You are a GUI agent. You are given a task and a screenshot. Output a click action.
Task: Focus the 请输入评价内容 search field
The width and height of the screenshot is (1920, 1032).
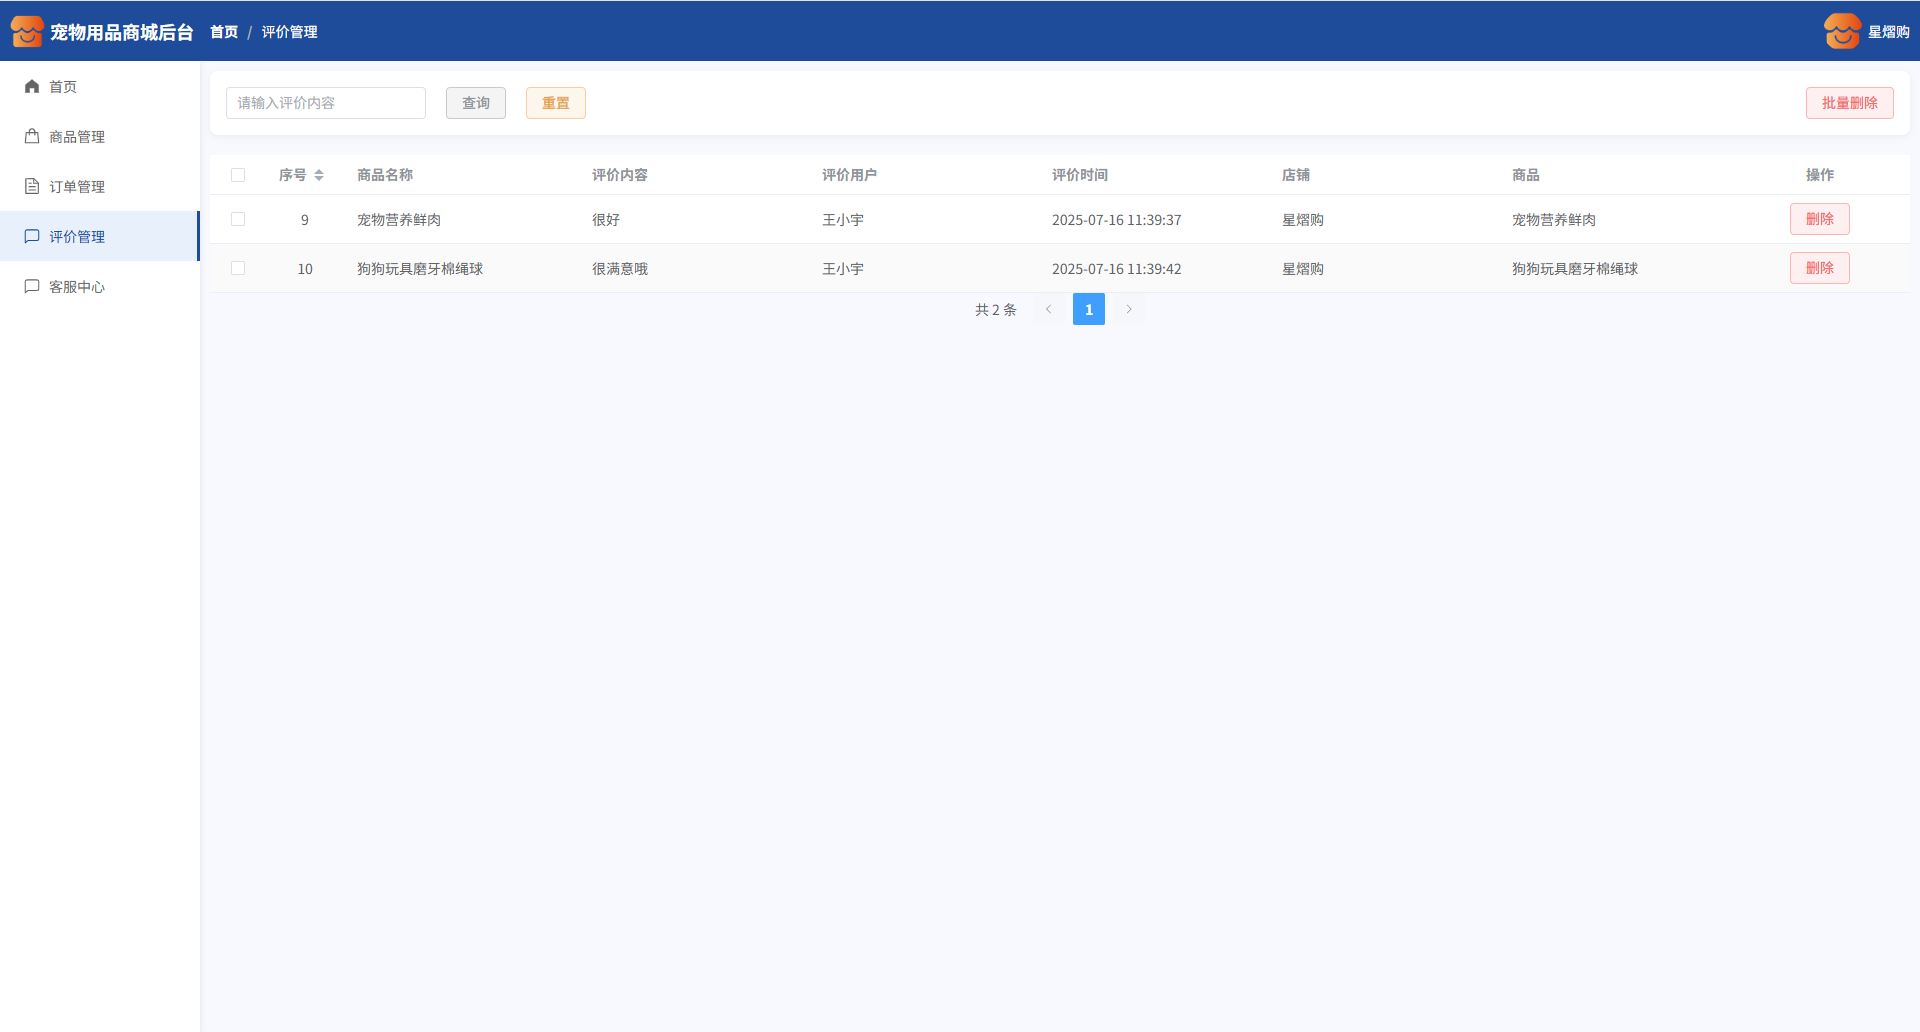click(325, 103)
